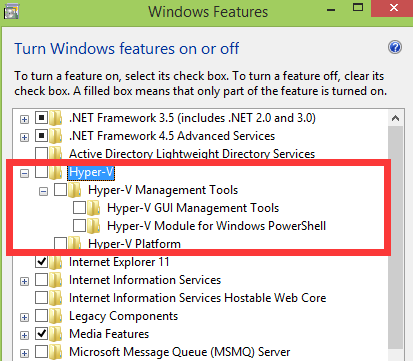Click the .NET Framework 4.5 folder icon
This screenshot has width=413, height=361.
coord(56,136)
